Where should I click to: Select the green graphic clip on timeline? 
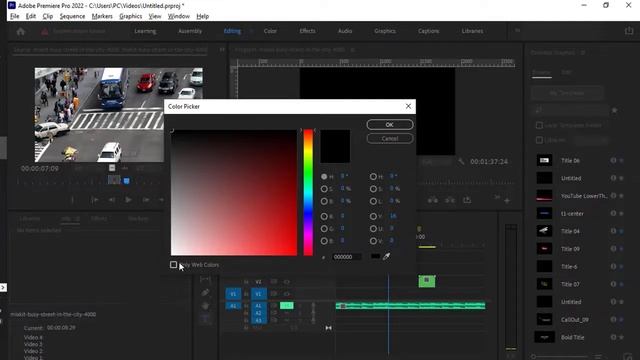coord(427,281)
